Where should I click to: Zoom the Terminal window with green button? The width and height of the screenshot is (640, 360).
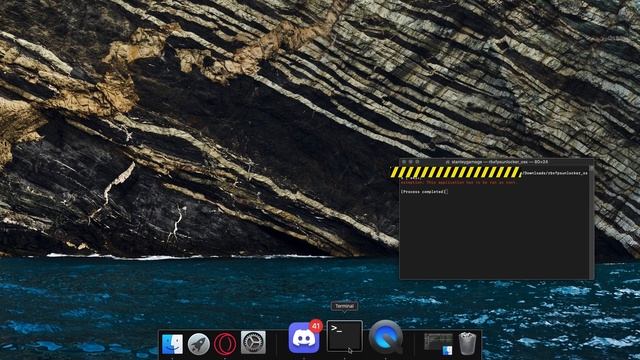[x=417, y=162]
